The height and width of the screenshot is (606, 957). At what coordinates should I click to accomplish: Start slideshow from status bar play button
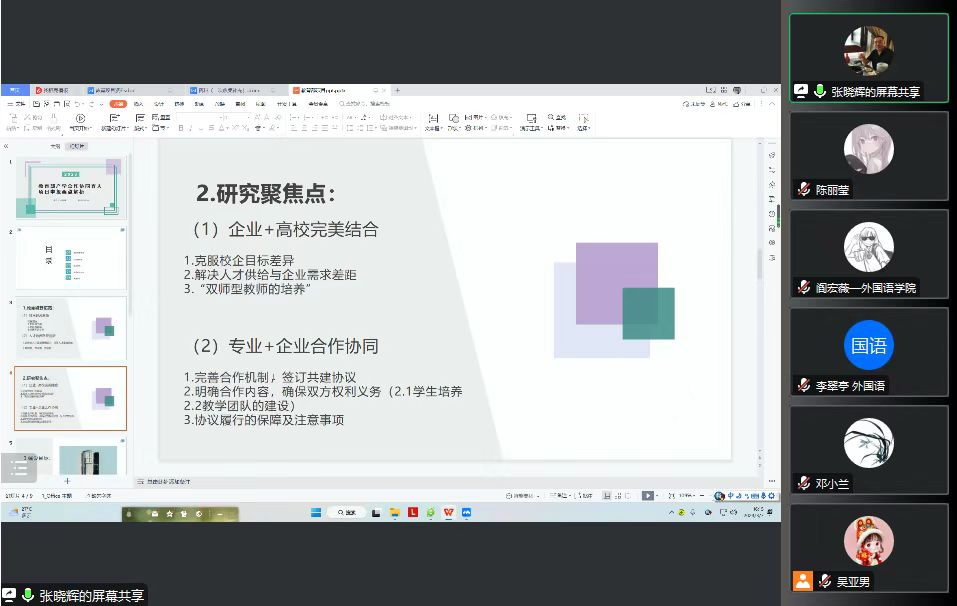(x=648, y=495)
